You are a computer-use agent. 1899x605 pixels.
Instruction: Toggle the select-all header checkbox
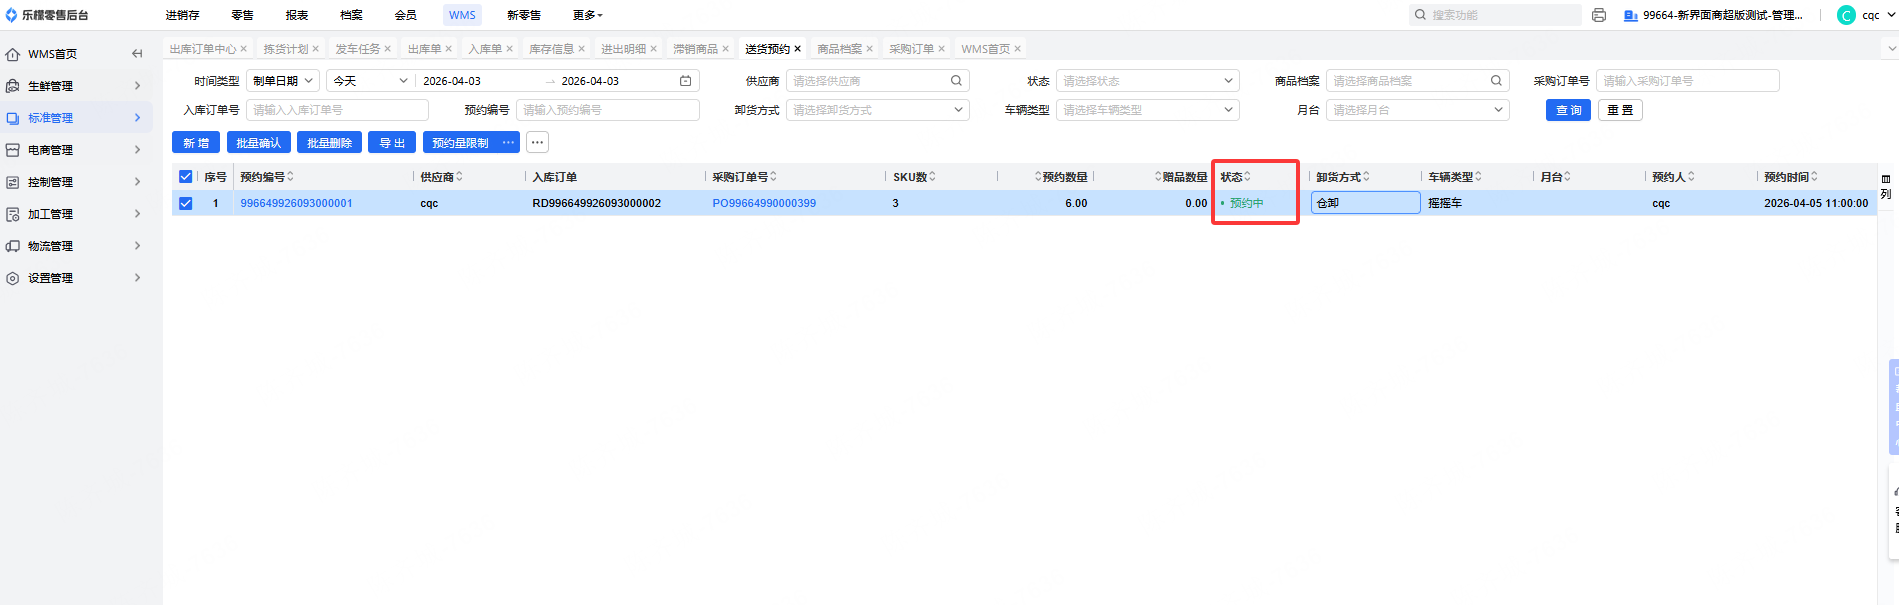[186, 177]
